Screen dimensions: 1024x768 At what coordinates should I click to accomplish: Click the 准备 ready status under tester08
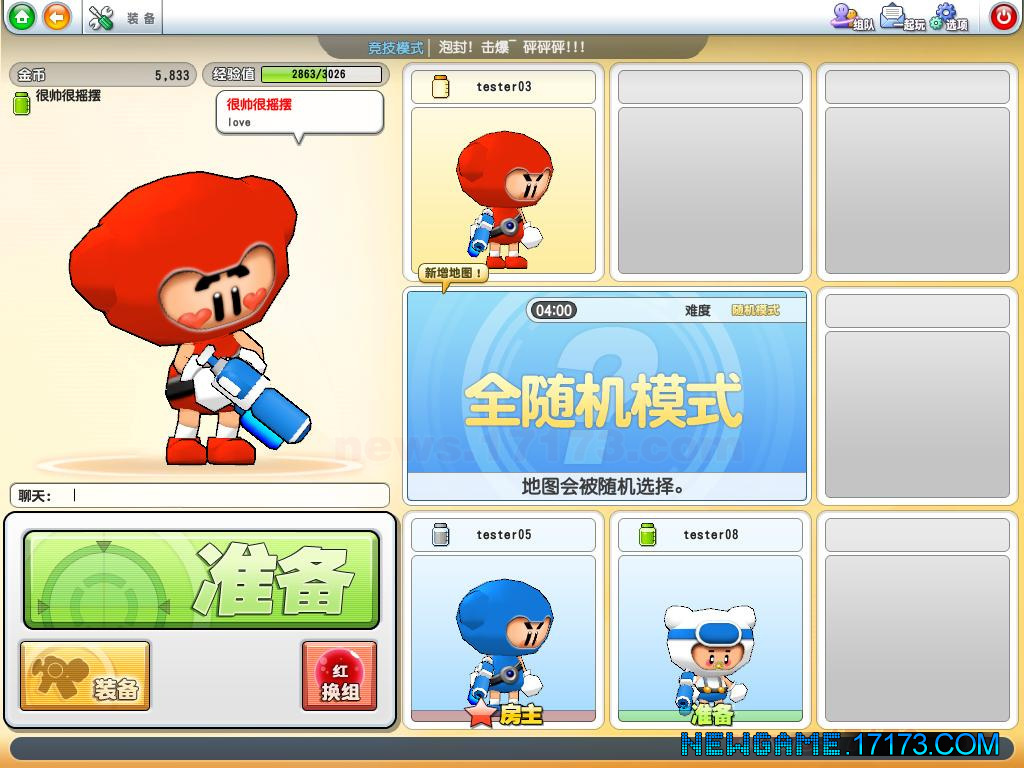712,714
